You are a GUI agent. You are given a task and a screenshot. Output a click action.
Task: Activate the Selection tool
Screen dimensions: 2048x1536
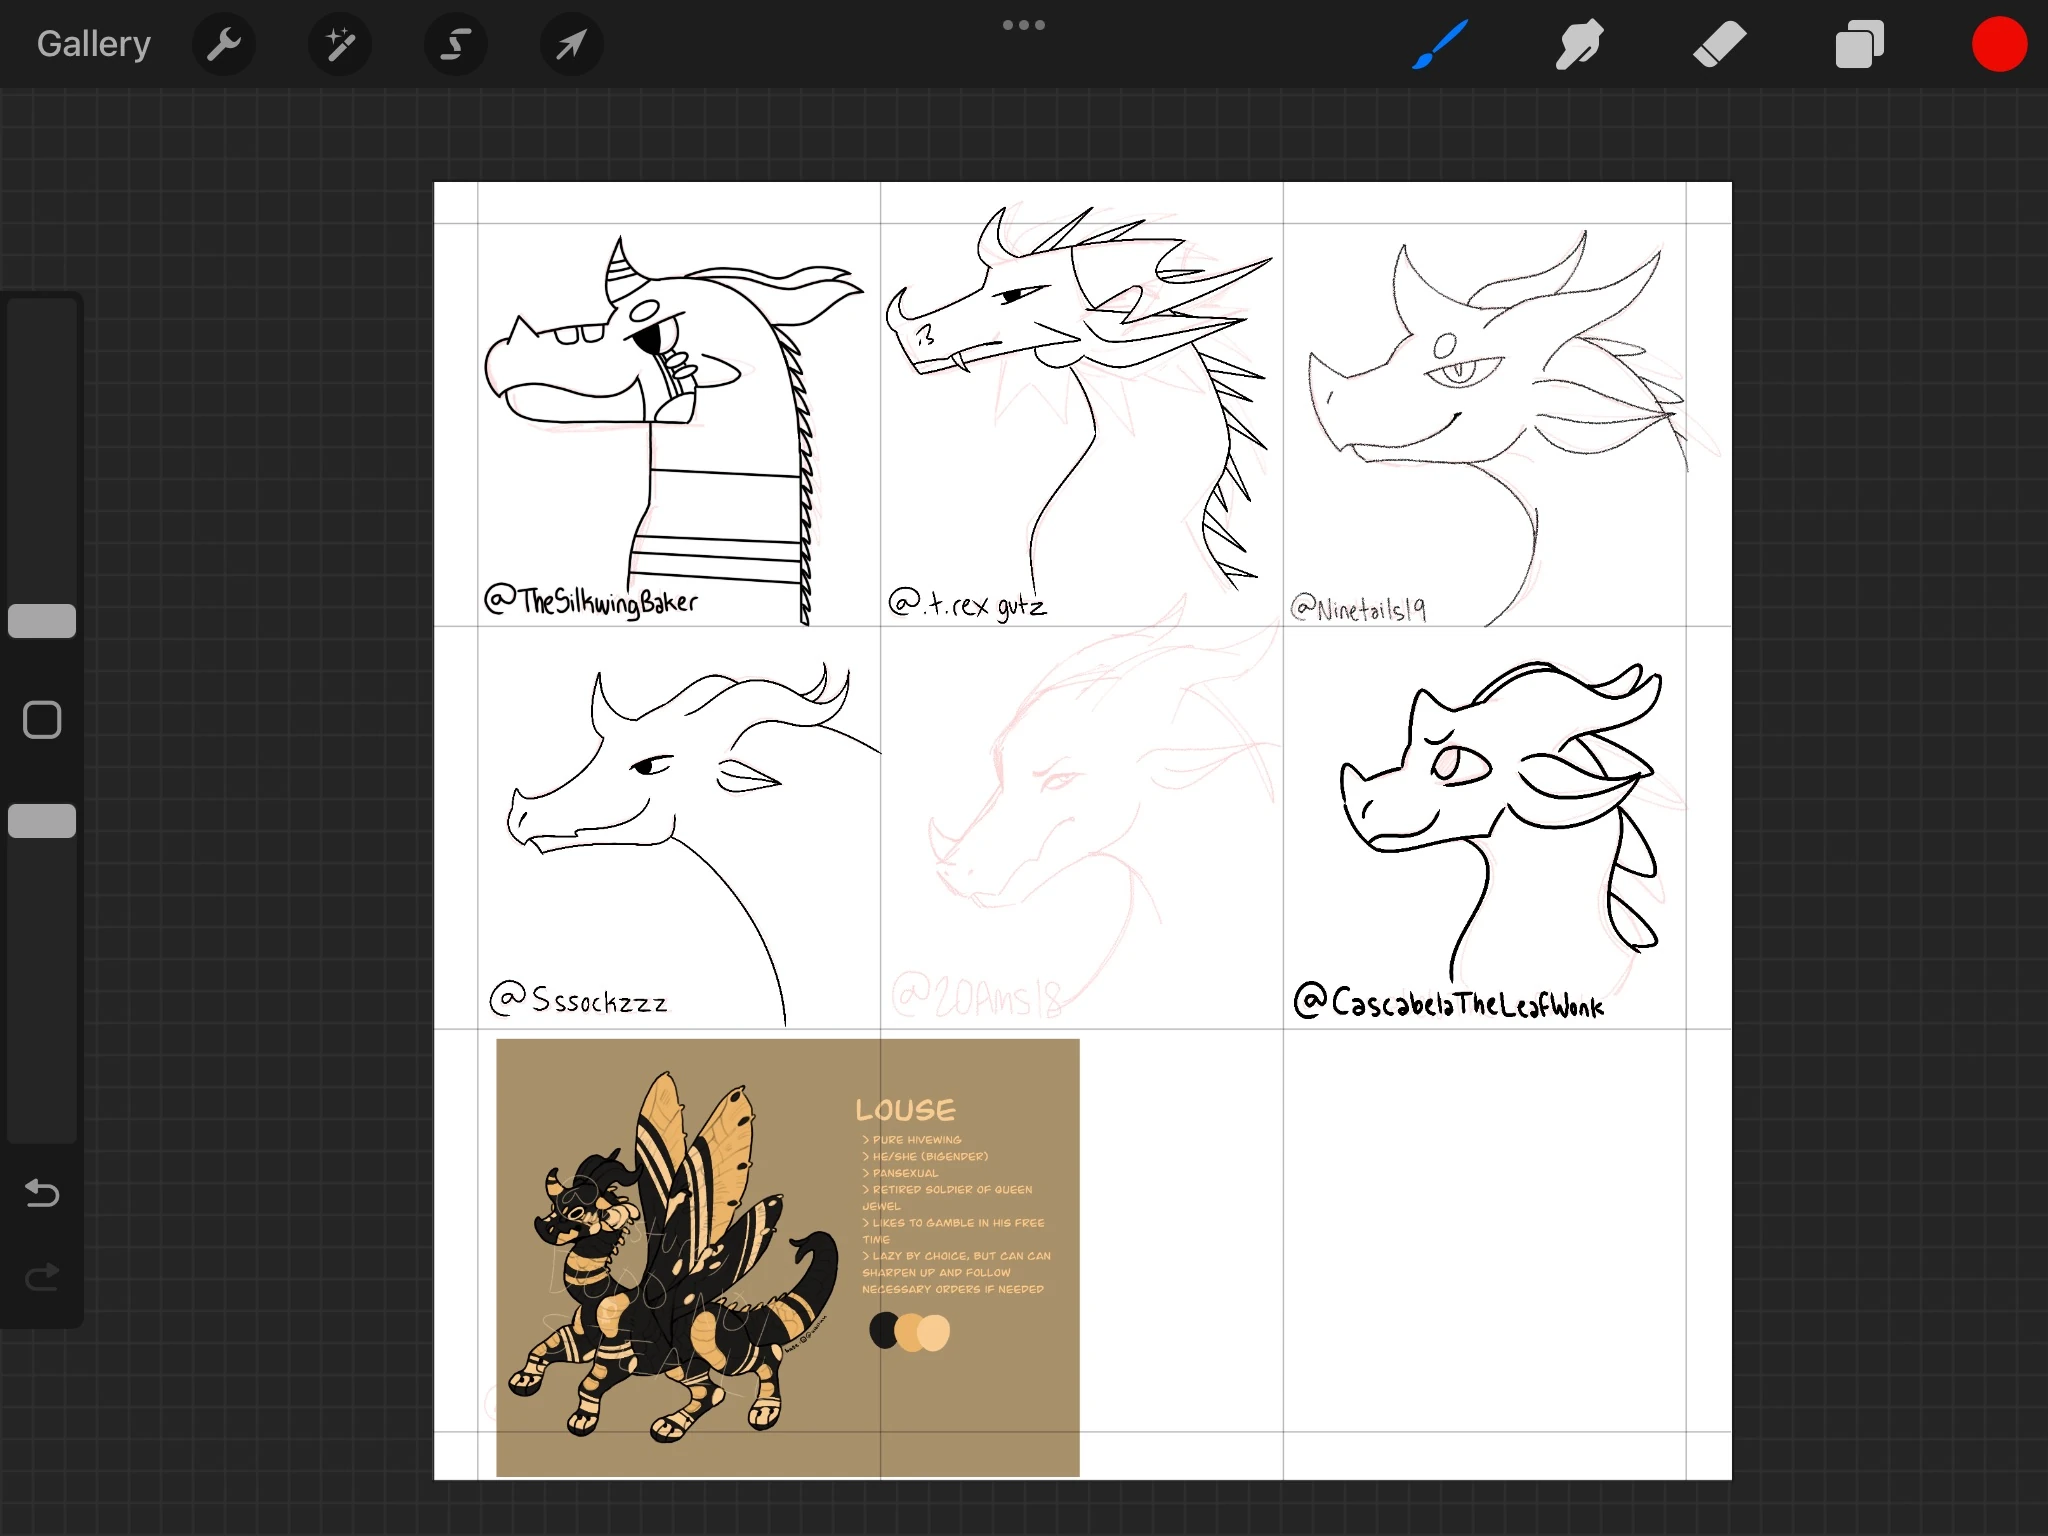click(456, 44)
